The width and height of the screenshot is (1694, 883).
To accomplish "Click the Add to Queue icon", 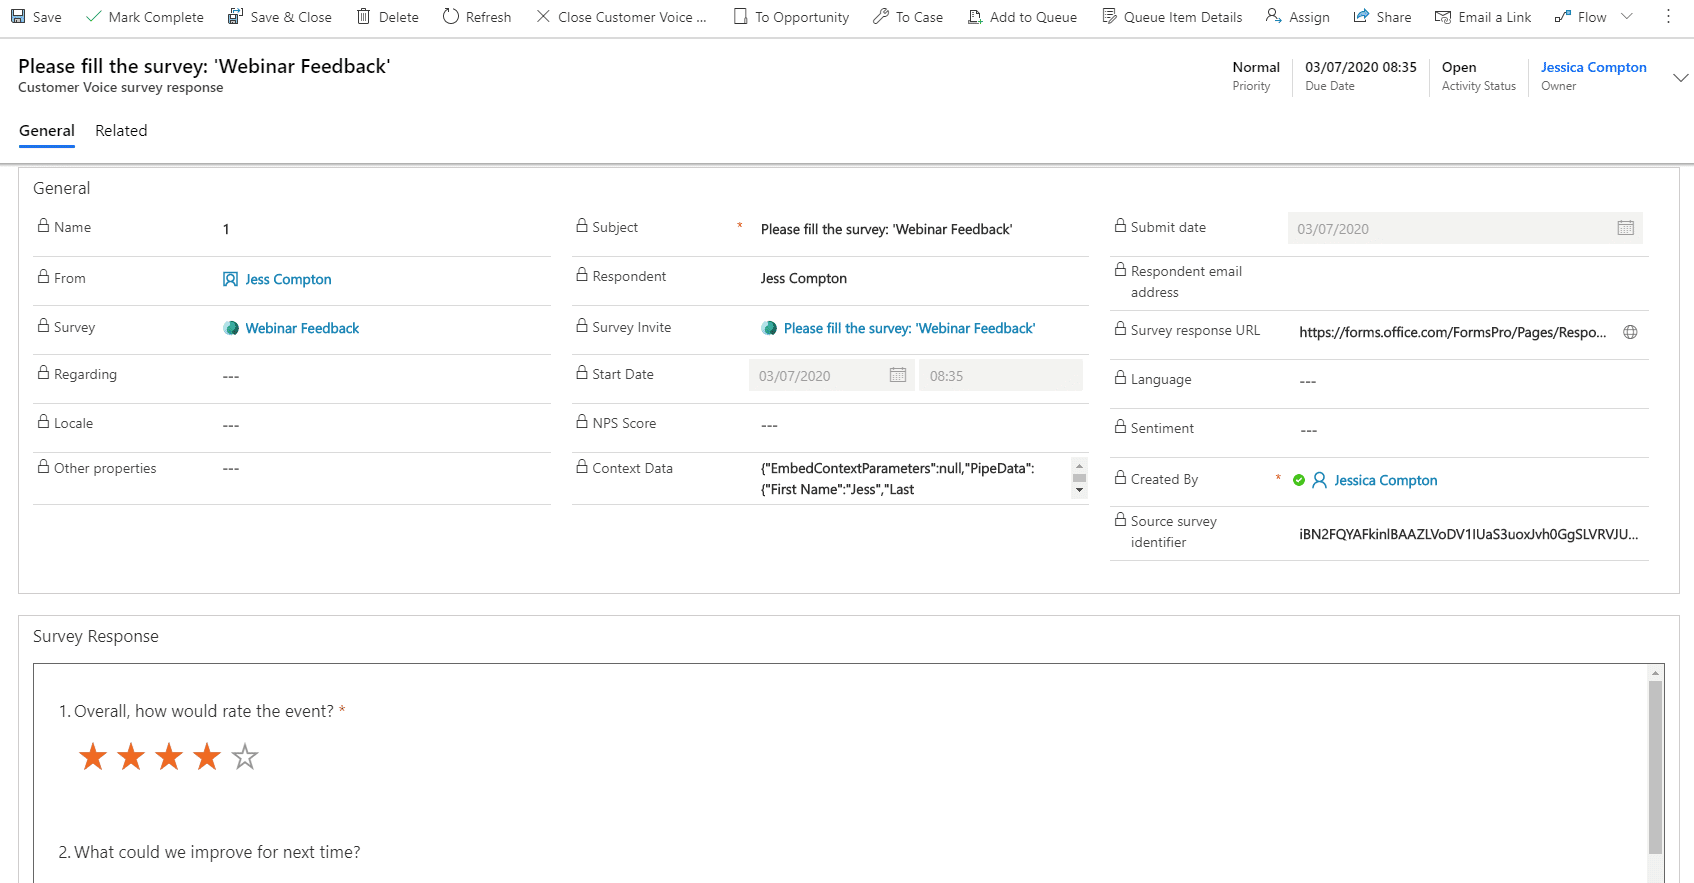I will click(975, 17).
